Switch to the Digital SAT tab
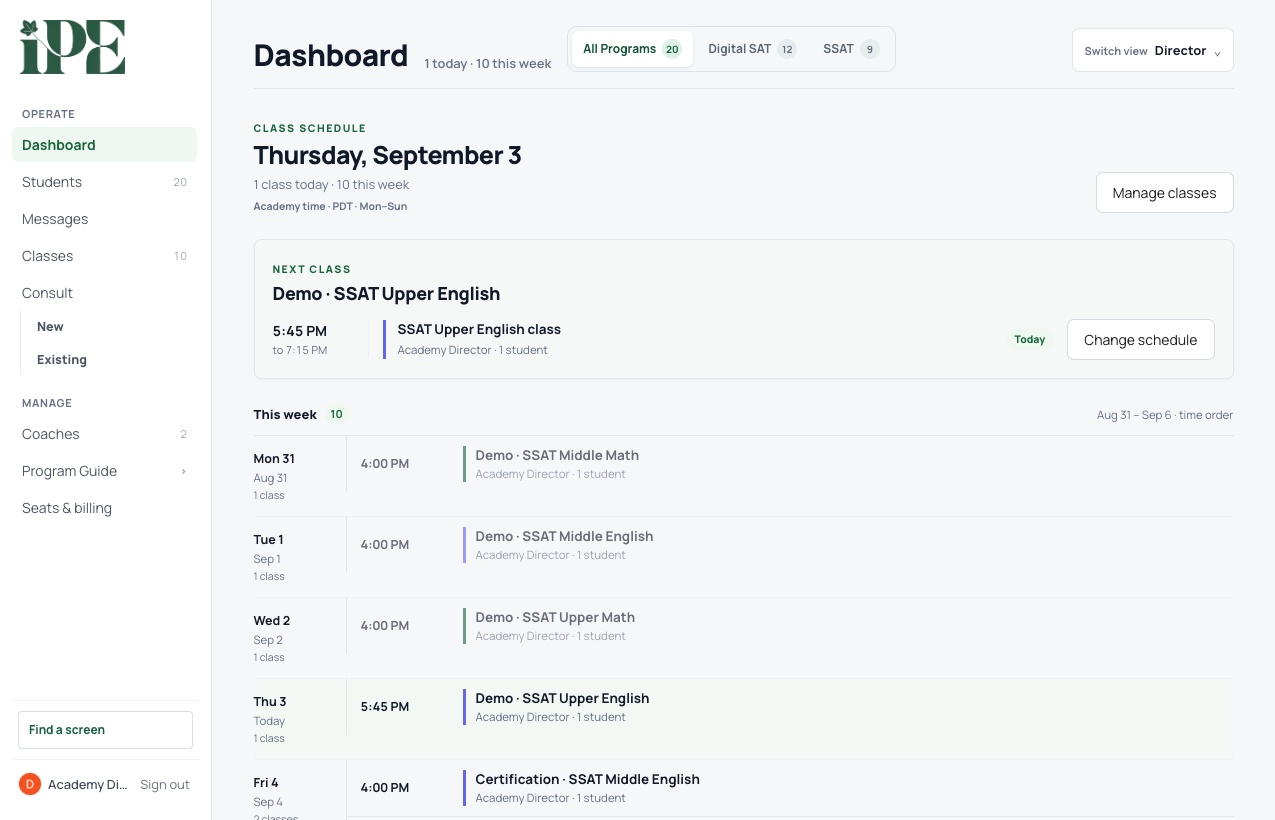The width and height of the screenshot is (1275, 820). [752, 49]
